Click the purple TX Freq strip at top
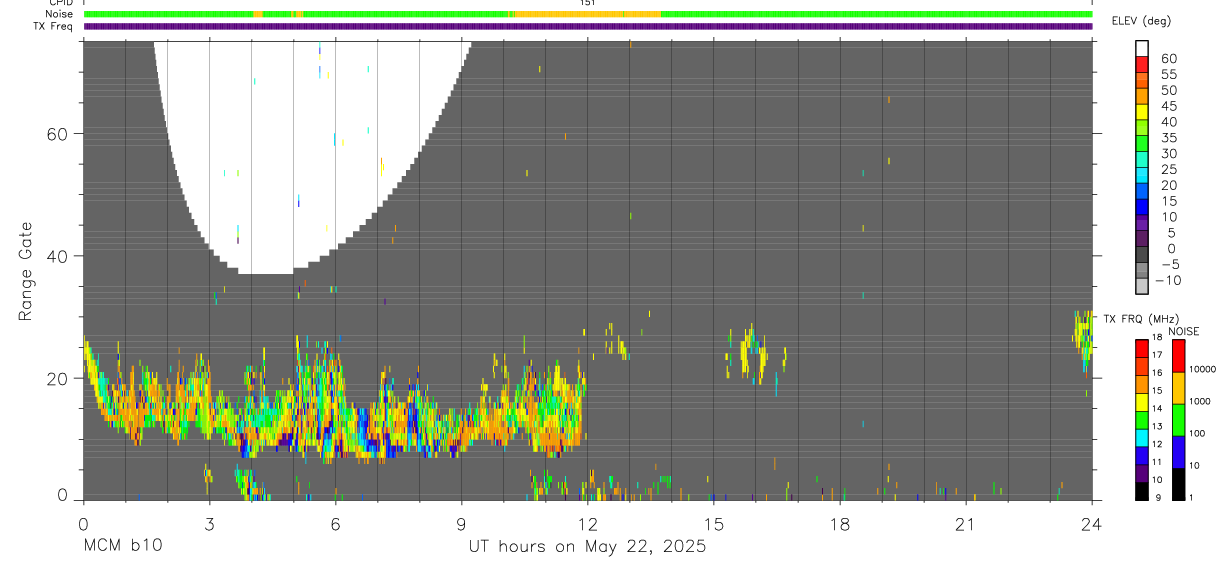1228x567 pixels. pos(588,26)
